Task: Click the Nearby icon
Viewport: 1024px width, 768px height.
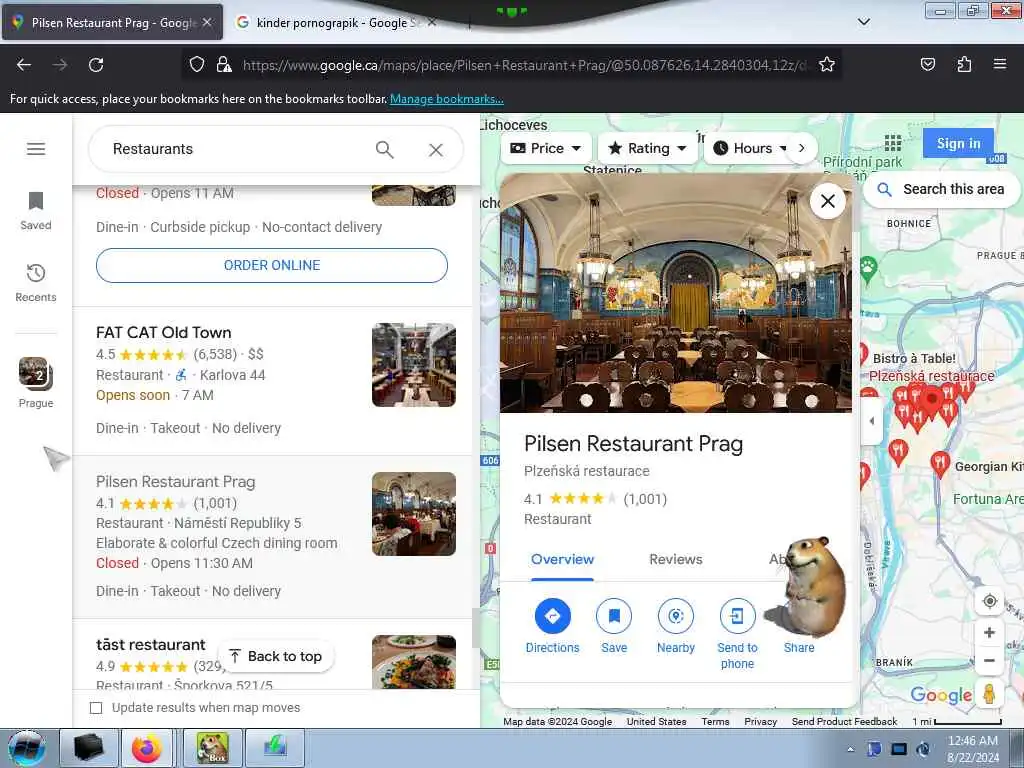Action: pyautogui.click(x=676, y=616)
